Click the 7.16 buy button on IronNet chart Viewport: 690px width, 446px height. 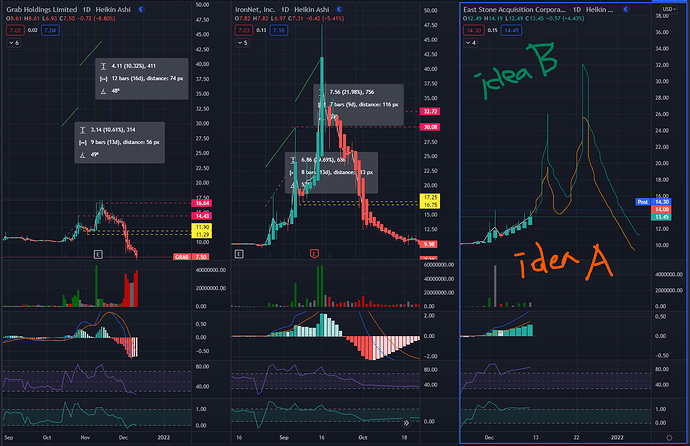click(x=279, y=30)
